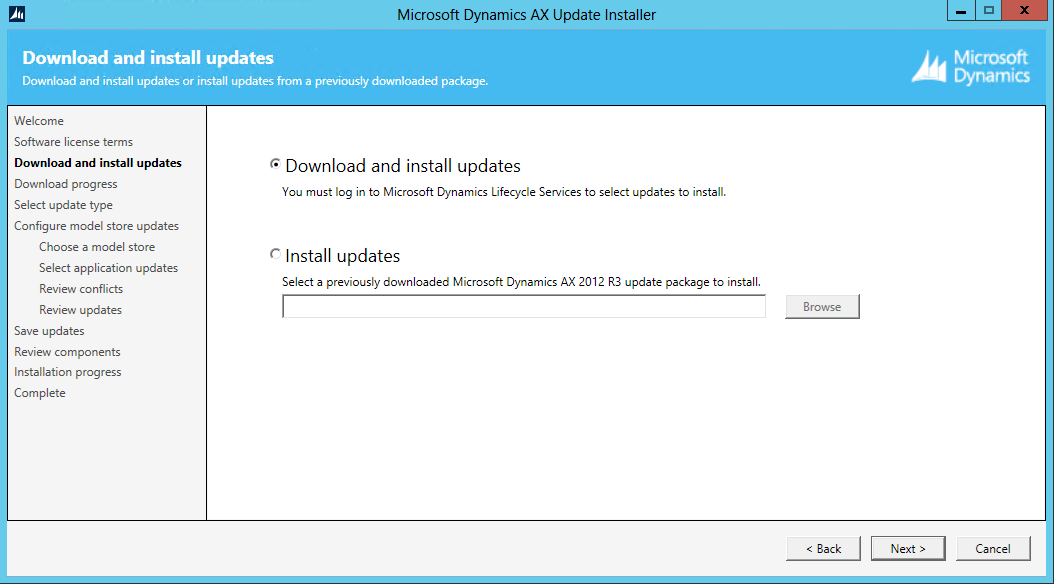The width and height of the screenshot is (1056, 587).
Task: Cancel the update installer
Action: pyautogui.click(x=993, y=549)
